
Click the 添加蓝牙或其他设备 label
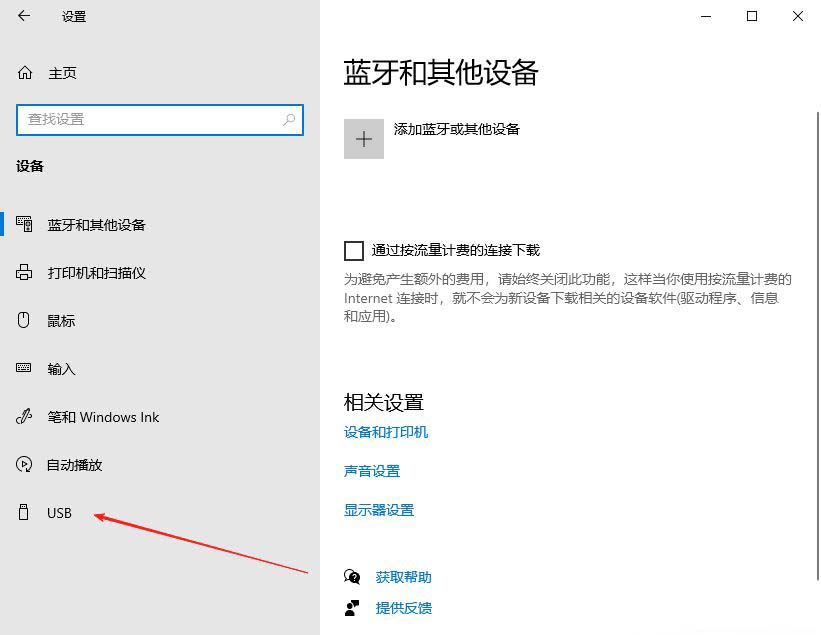tap(457, 129)
